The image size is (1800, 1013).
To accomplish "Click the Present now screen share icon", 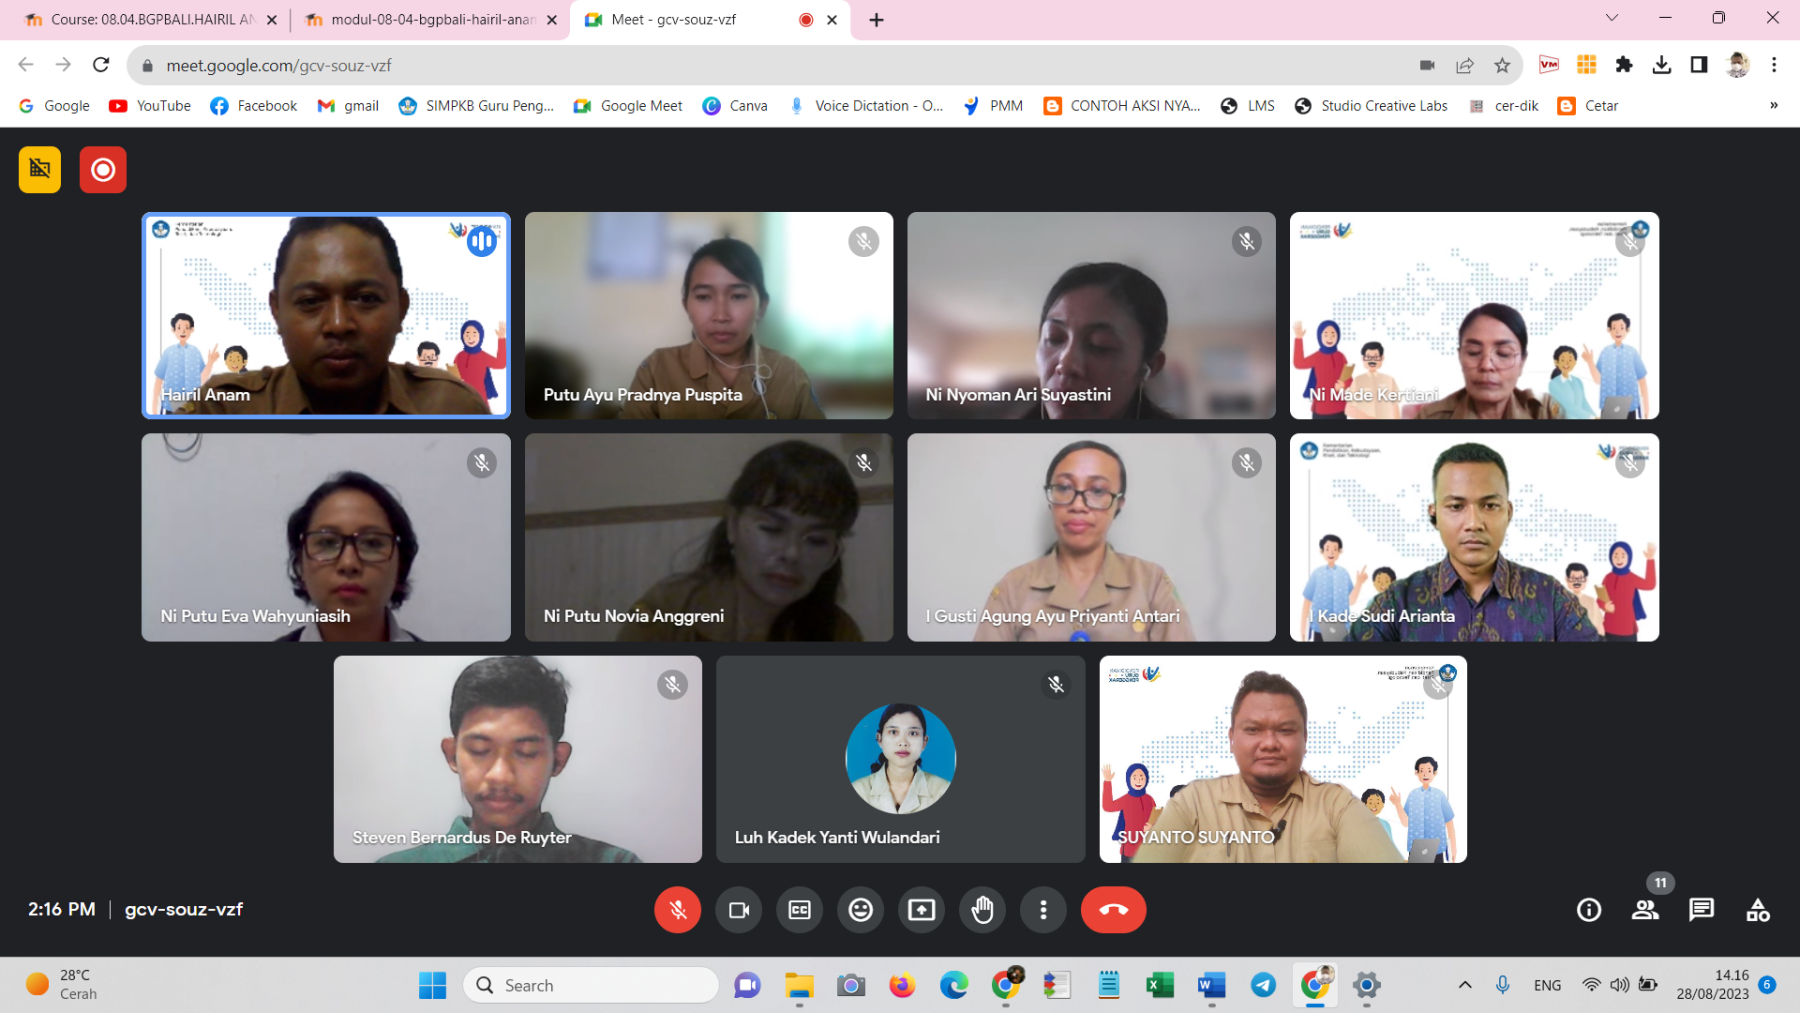I will coord(921,909).
